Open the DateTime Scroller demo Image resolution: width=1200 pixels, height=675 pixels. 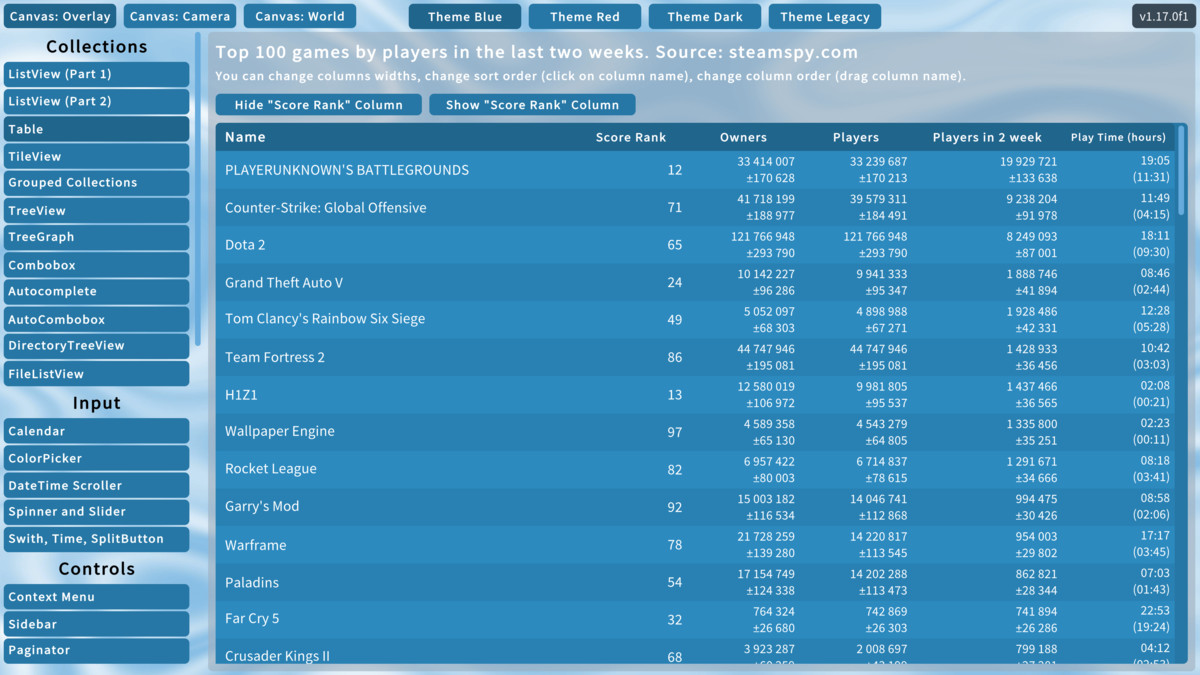pyautogui.click(x=96, y=485)
